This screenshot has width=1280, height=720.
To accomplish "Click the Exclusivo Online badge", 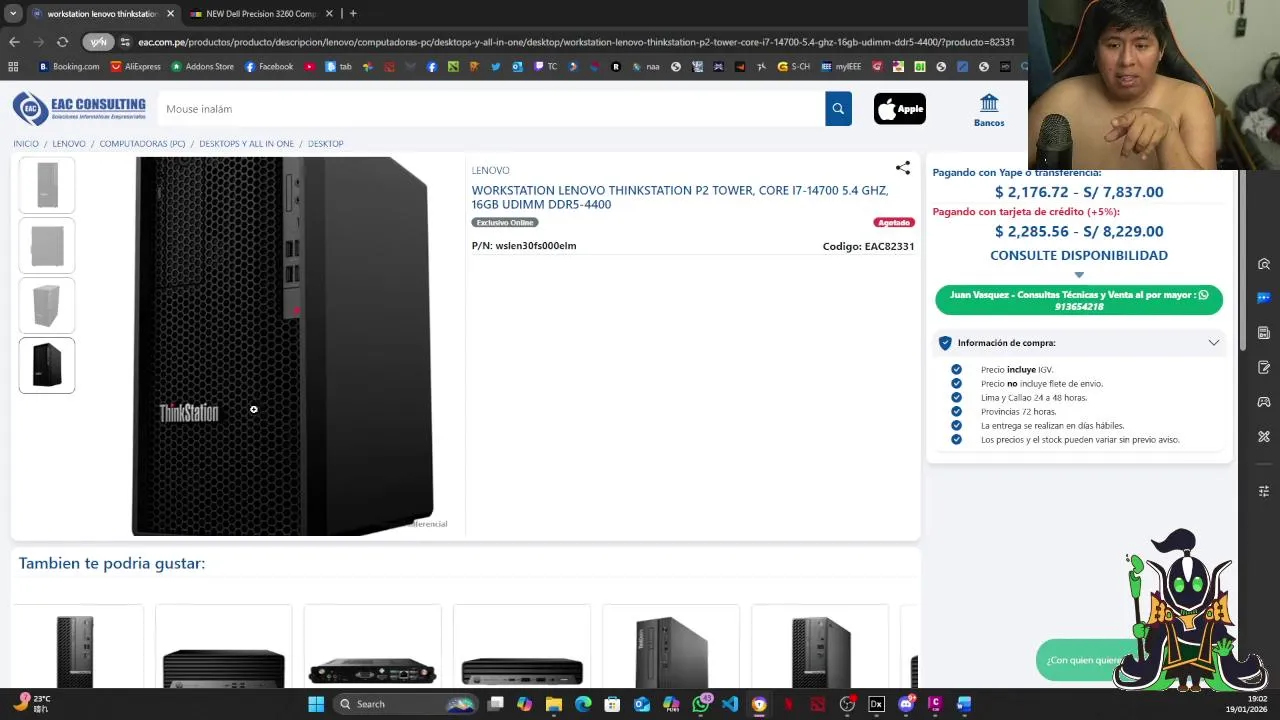I will [505, 223].
